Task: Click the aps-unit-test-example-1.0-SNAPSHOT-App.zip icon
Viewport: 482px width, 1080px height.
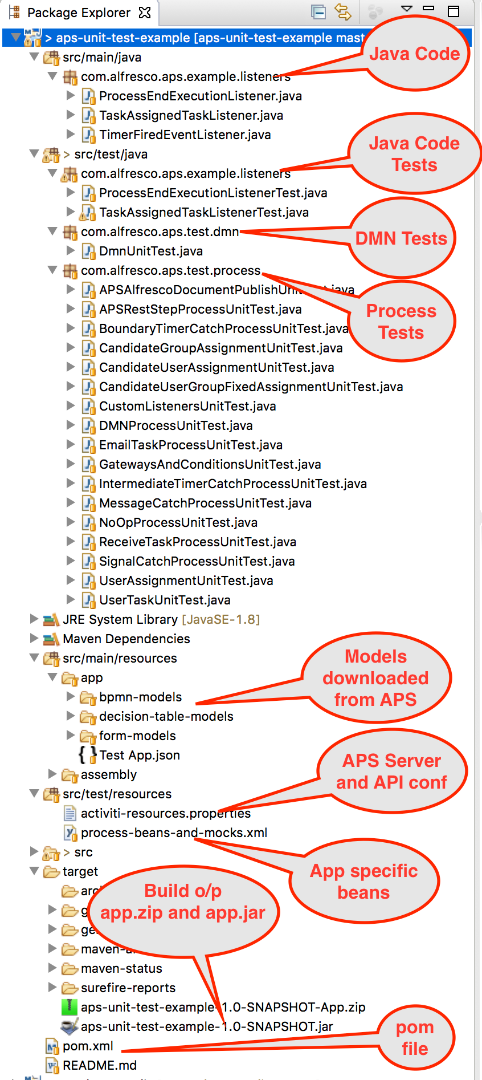Action: pyautogui.click(x=70, y=1006)
